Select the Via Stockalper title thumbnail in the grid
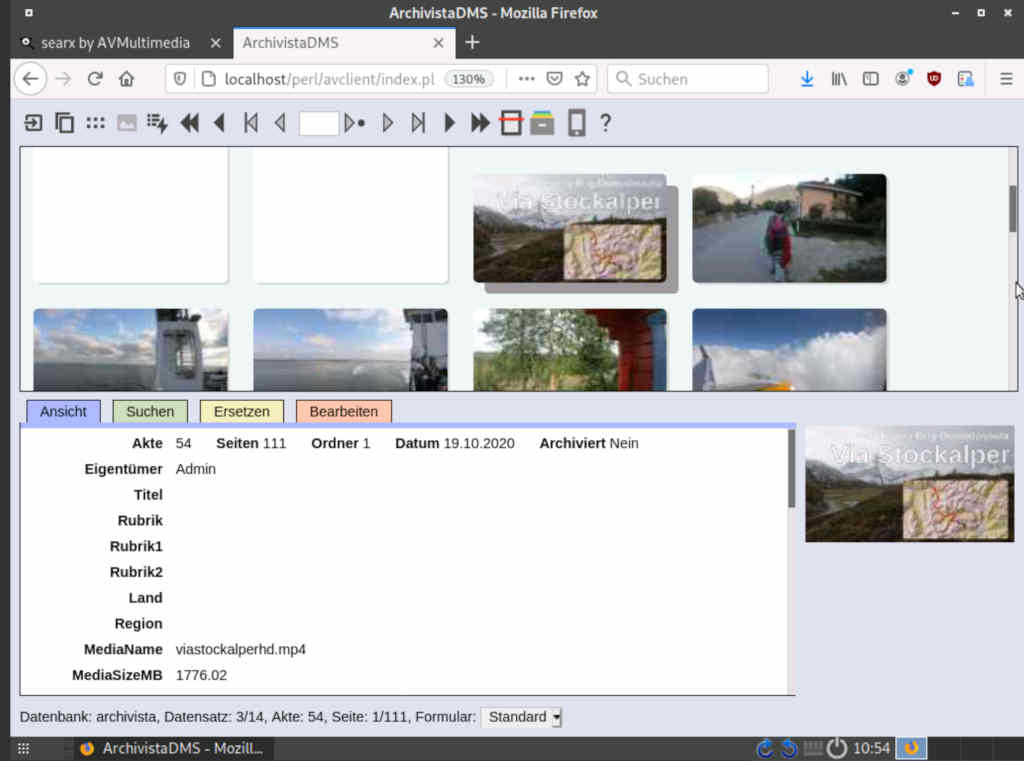This screenshot has height=761, width=1024. click(x=570, y=228)
